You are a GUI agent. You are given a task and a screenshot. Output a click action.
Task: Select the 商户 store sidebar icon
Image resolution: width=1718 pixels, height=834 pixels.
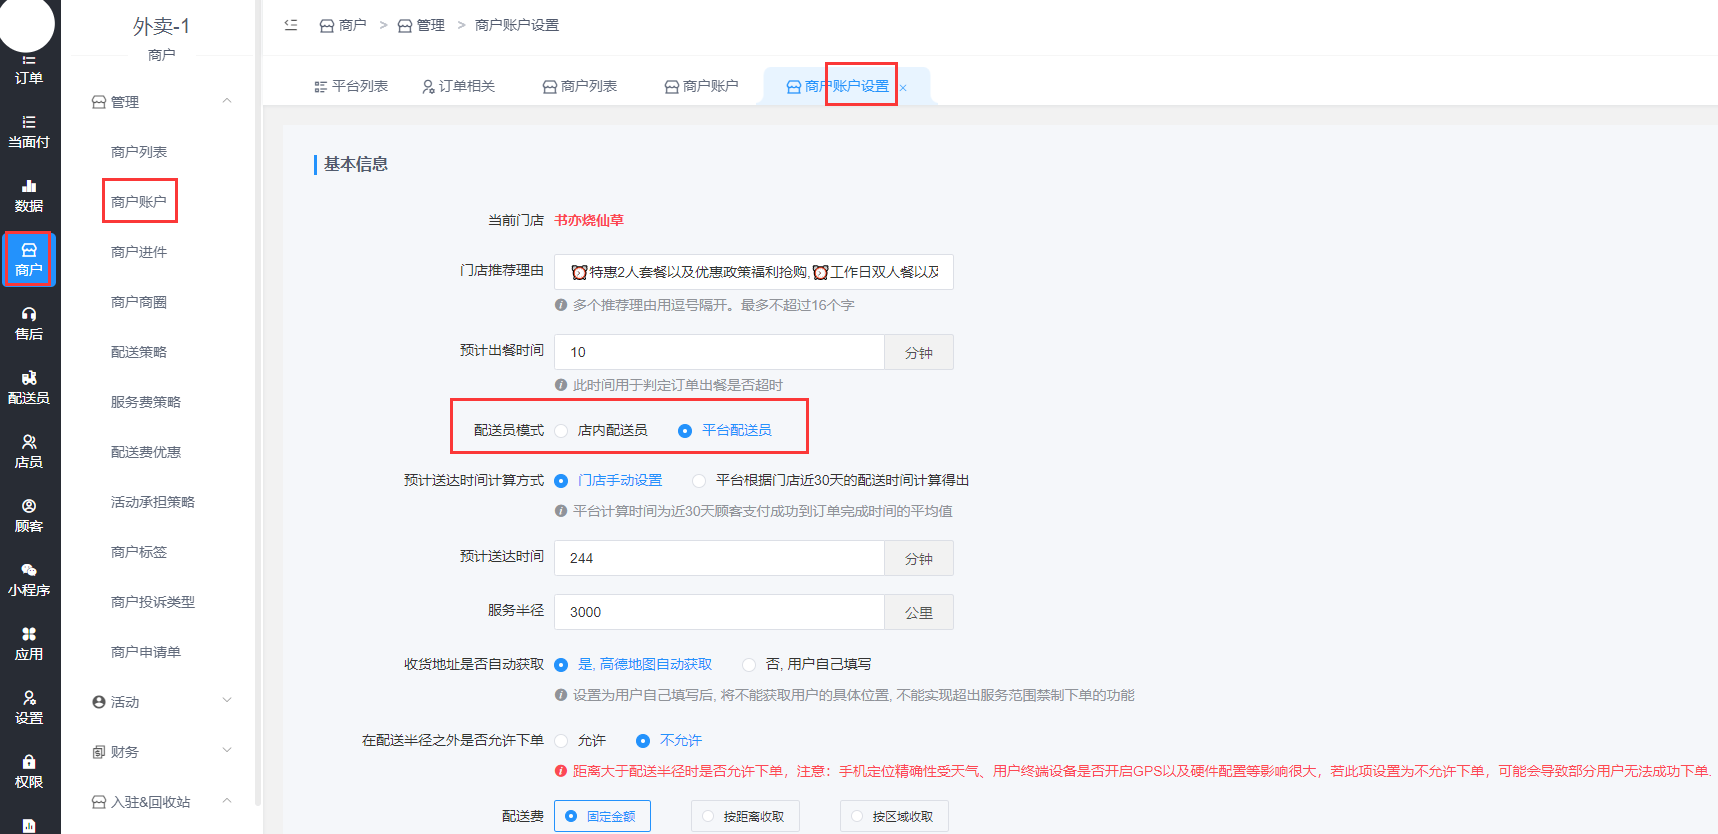(x=29, y=260)
